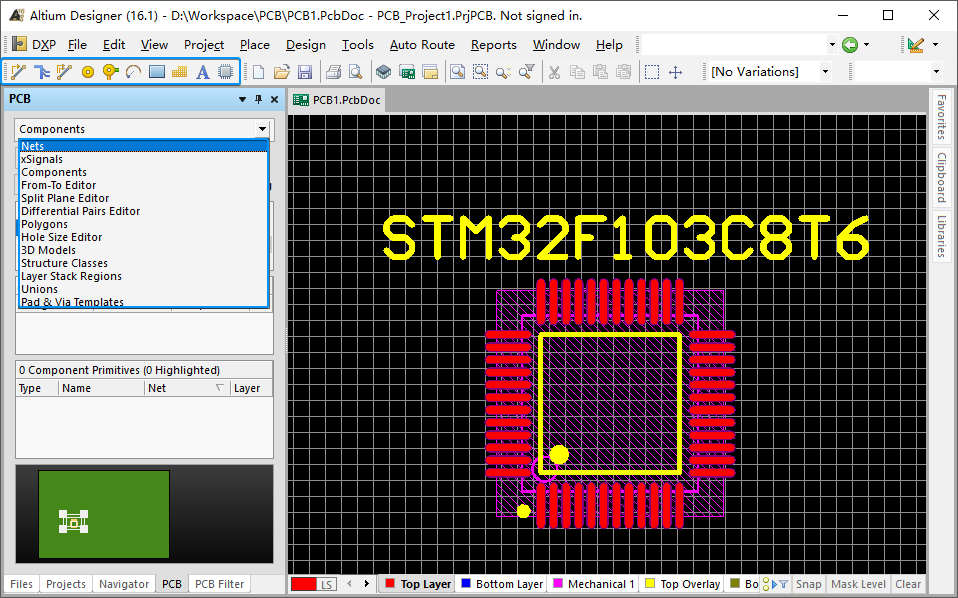Switch to the Mechanical 1 layer tab
The height and width of the screenshot is (598, 958).
(594, 584)
